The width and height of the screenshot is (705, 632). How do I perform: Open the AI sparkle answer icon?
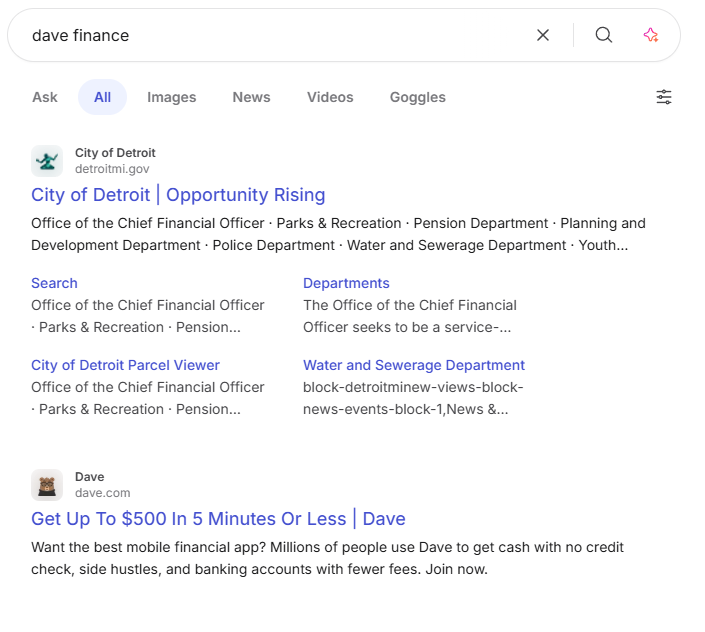[651, 35]
